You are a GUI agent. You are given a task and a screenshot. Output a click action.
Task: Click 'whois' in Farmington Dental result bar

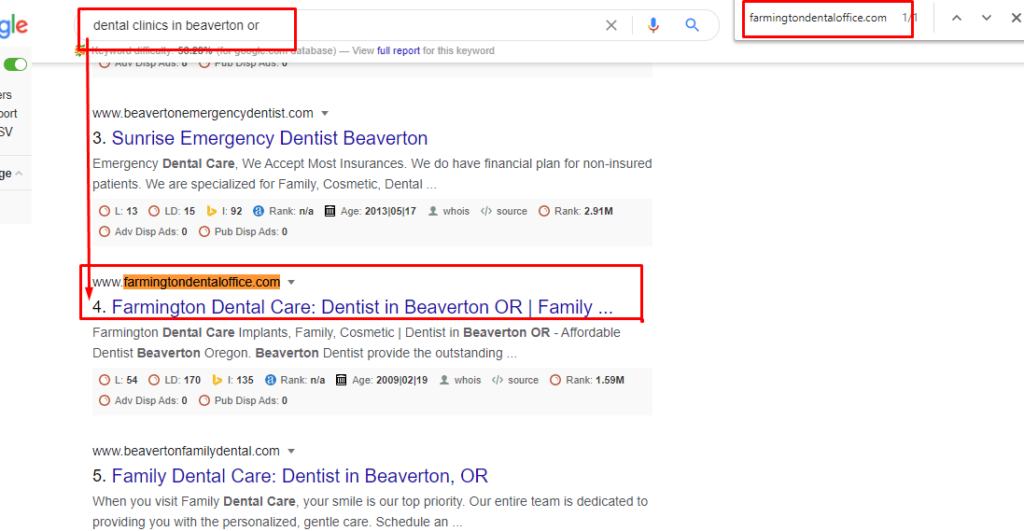pos(467,380)
